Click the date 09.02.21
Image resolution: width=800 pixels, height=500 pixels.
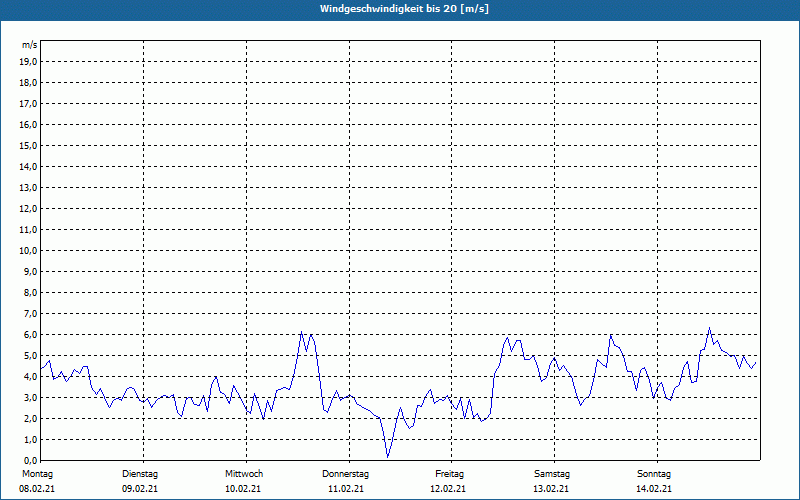140,489
